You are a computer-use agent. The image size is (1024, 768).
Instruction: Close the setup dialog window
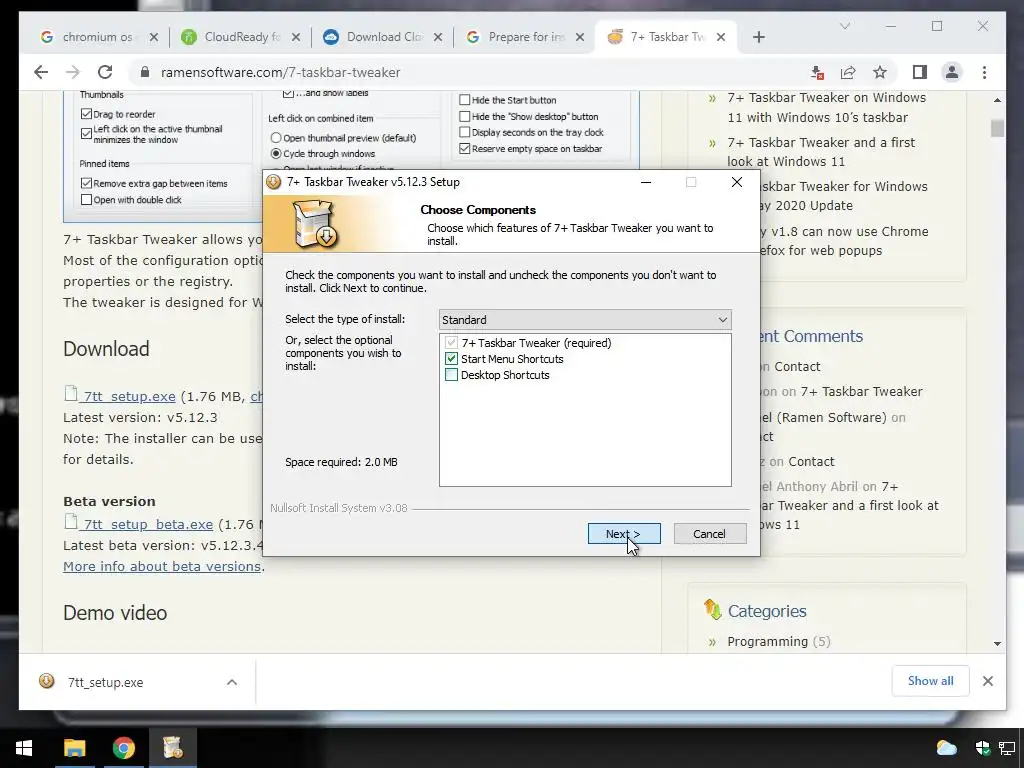pyautogui.click(x=737, y=182)
